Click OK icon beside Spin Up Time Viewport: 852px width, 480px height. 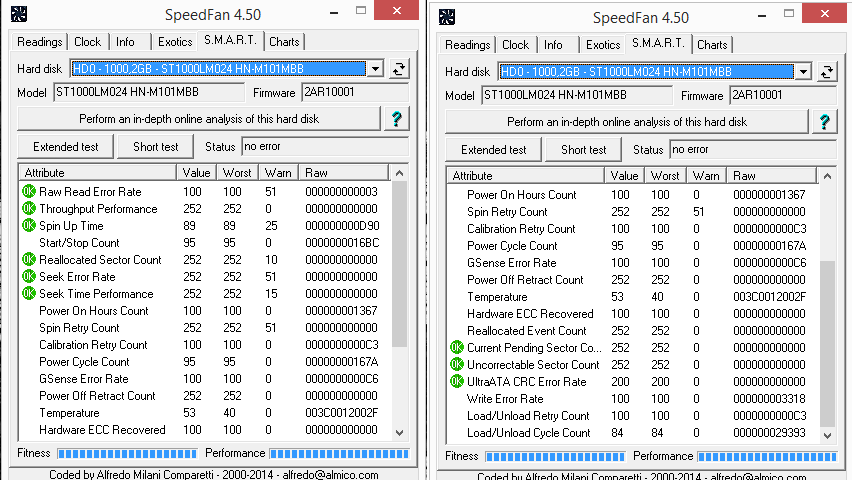(29, 226)
